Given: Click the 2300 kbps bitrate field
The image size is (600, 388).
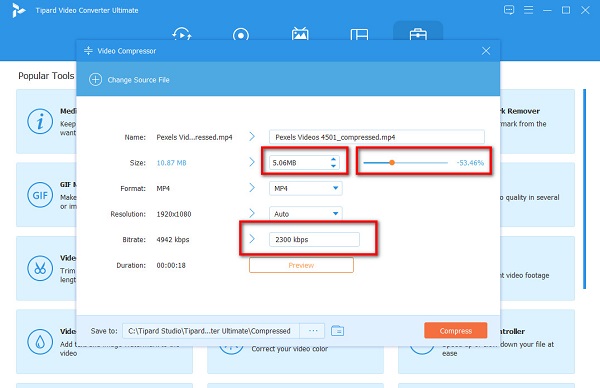Looking at the screenshot, I should (314, 240).
